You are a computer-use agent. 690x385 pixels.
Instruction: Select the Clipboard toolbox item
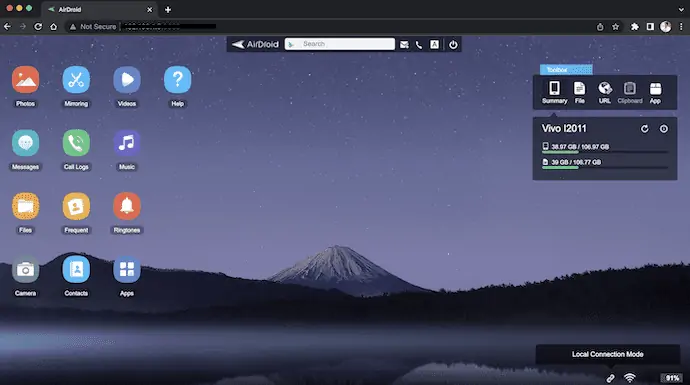630,92
